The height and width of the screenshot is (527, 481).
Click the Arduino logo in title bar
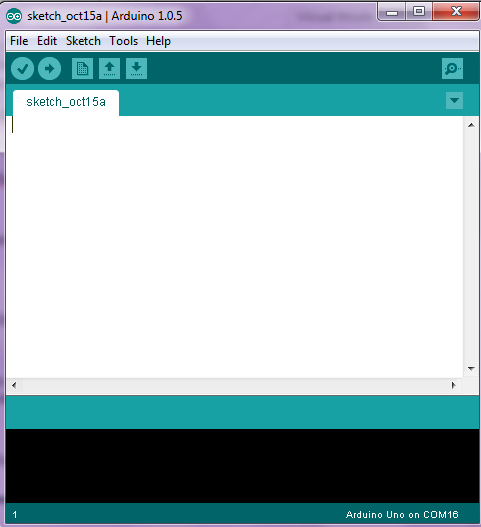pos(14,16)
